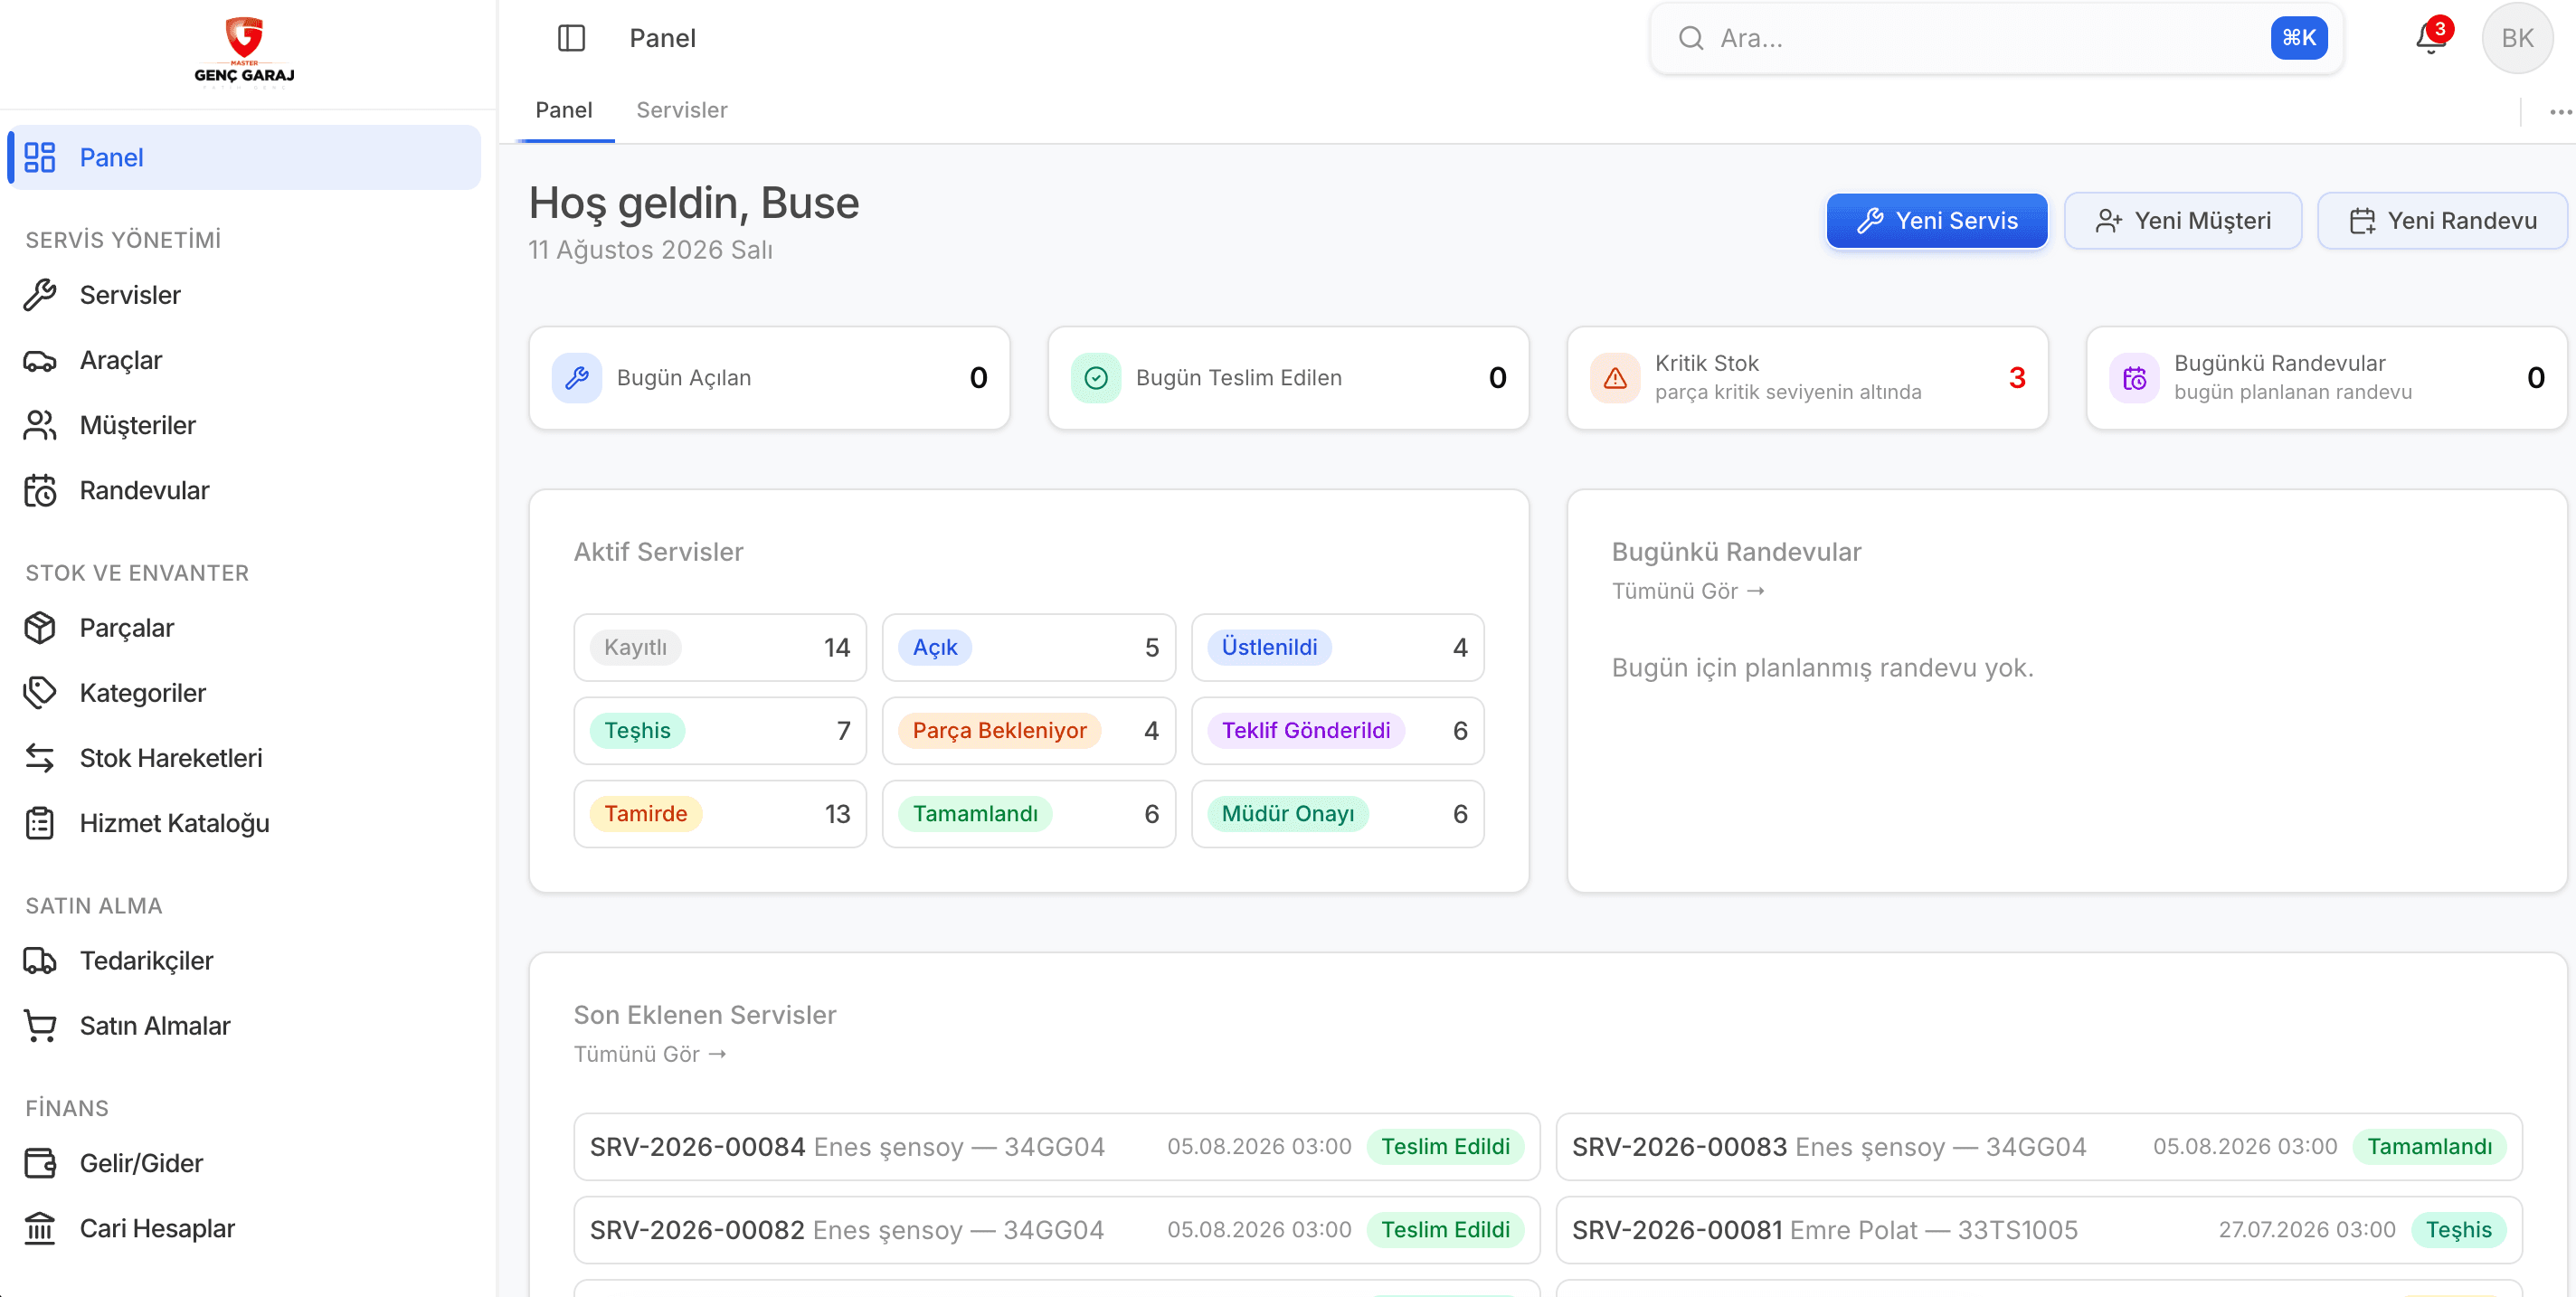The height and width of the screenshot is (1297, 2576).
Task: Click the Gelir/Gider wallet icon
Action: pyautogui.click(x=40, y=1163)
